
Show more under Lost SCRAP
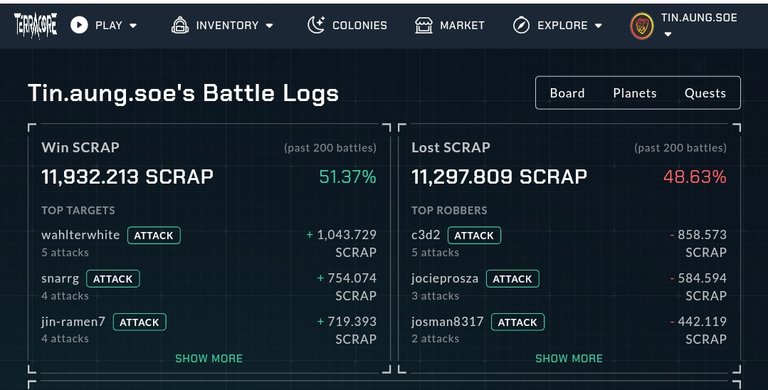569,359
